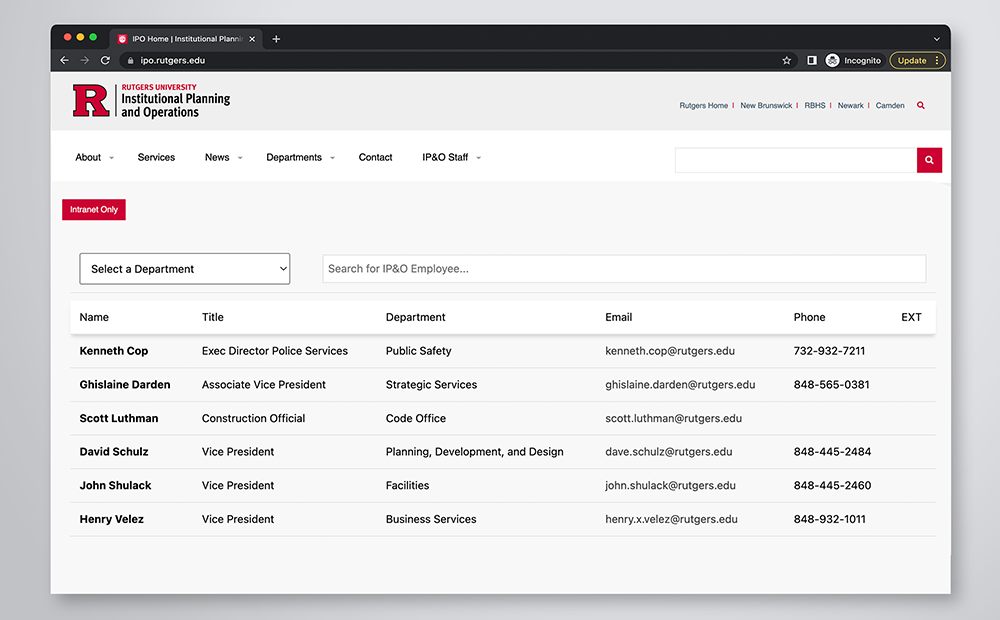Open a new tab with plus icon

tap(276, 39)
